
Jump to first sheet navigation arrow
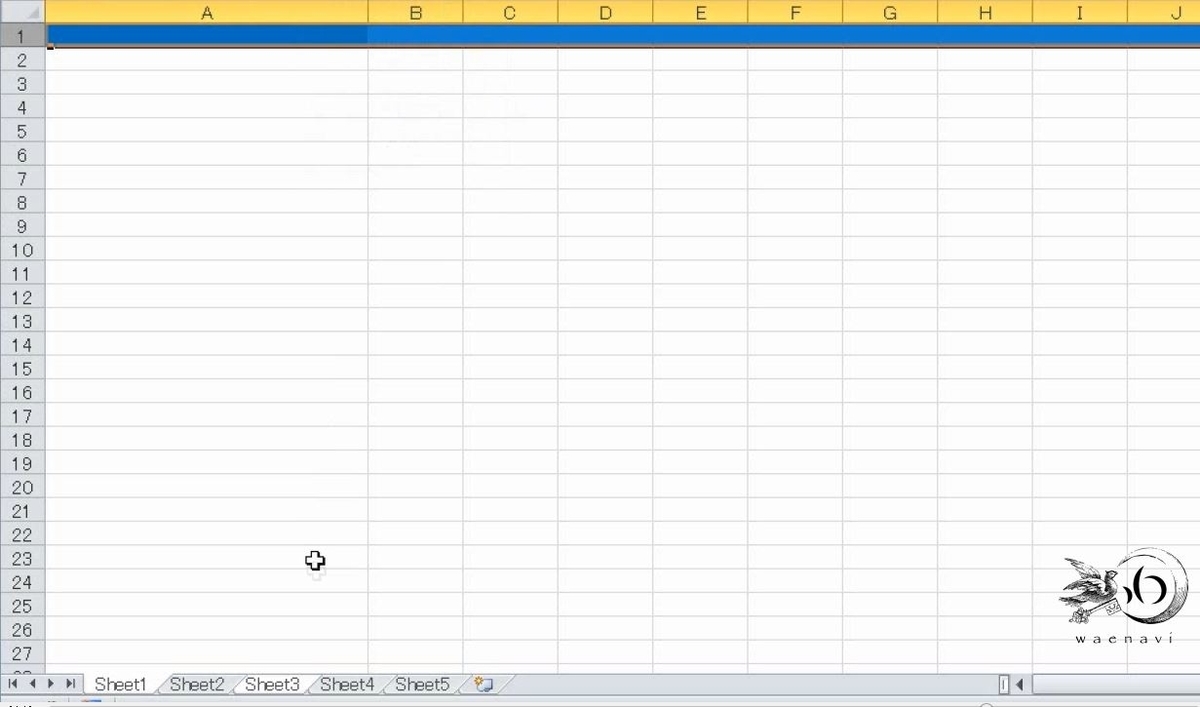(13, 684)
